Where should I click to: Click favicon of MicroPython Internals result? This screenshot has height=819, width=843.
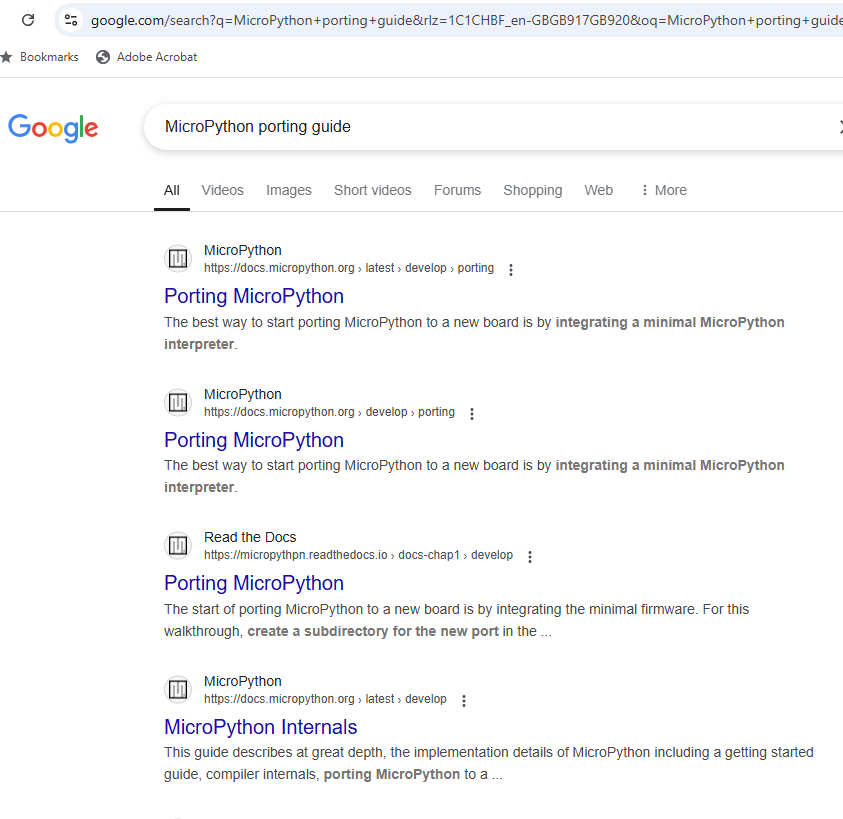tap(178, 689)
